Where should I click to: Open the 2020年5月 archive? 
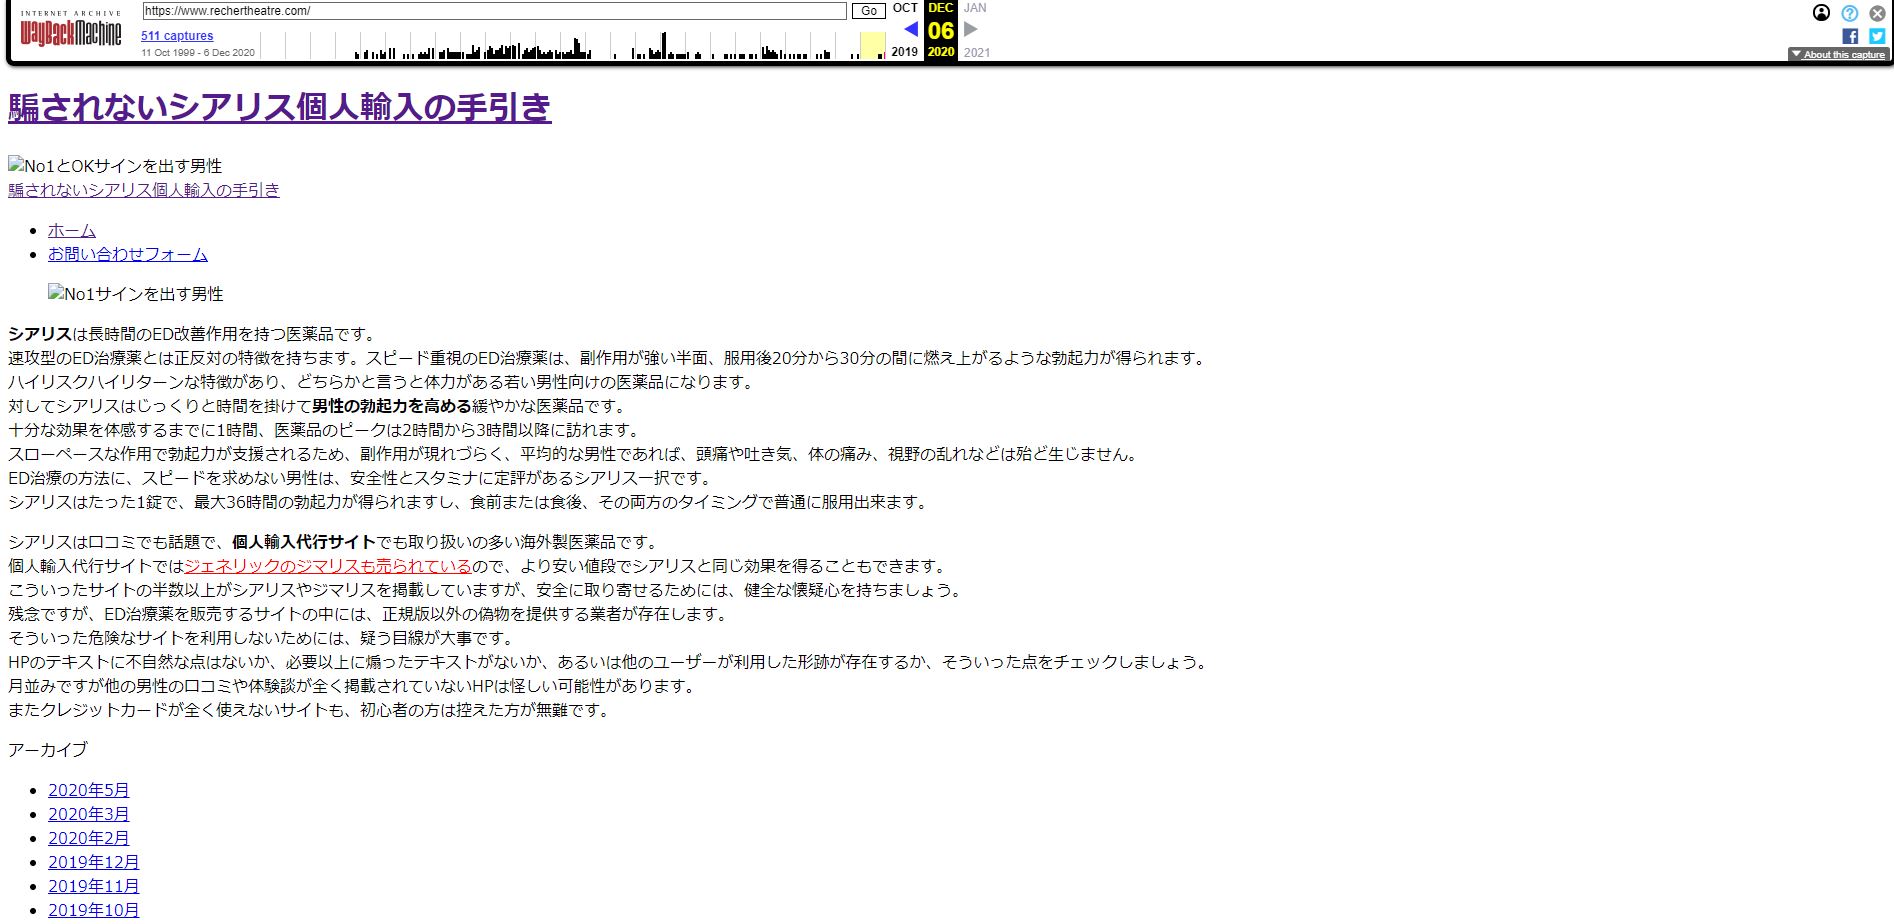point(89,791)
